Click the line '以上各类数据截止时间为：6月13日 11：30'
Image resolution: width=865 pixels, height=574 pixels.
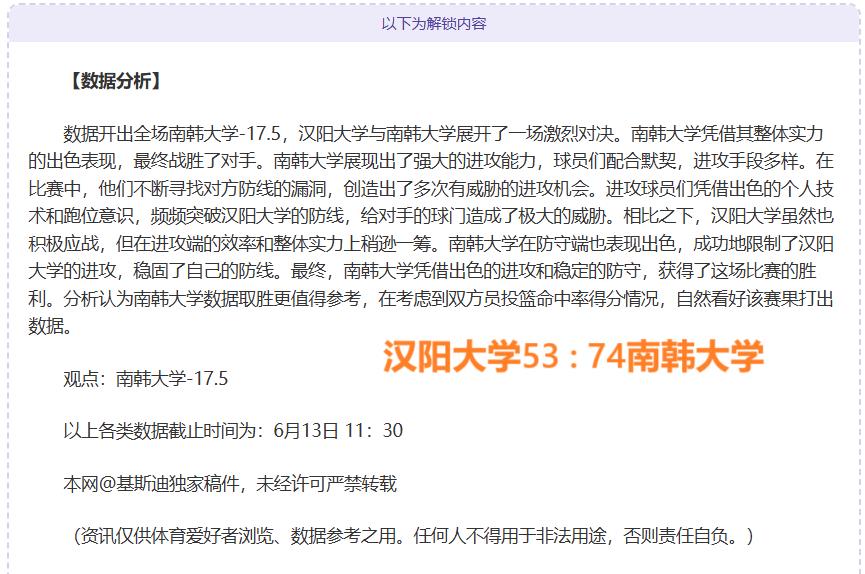click(233, 430)
